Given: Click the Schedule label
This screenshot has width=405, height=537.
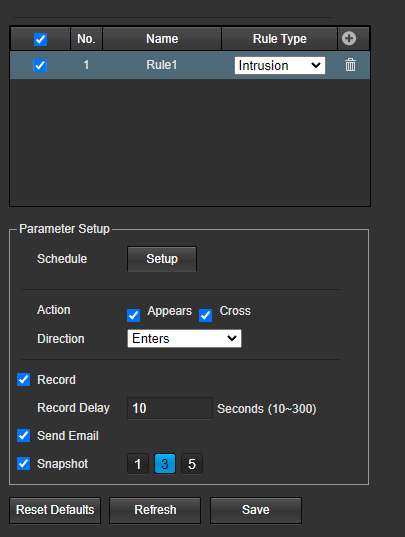Looking at the screenshot, I should 62,259.
